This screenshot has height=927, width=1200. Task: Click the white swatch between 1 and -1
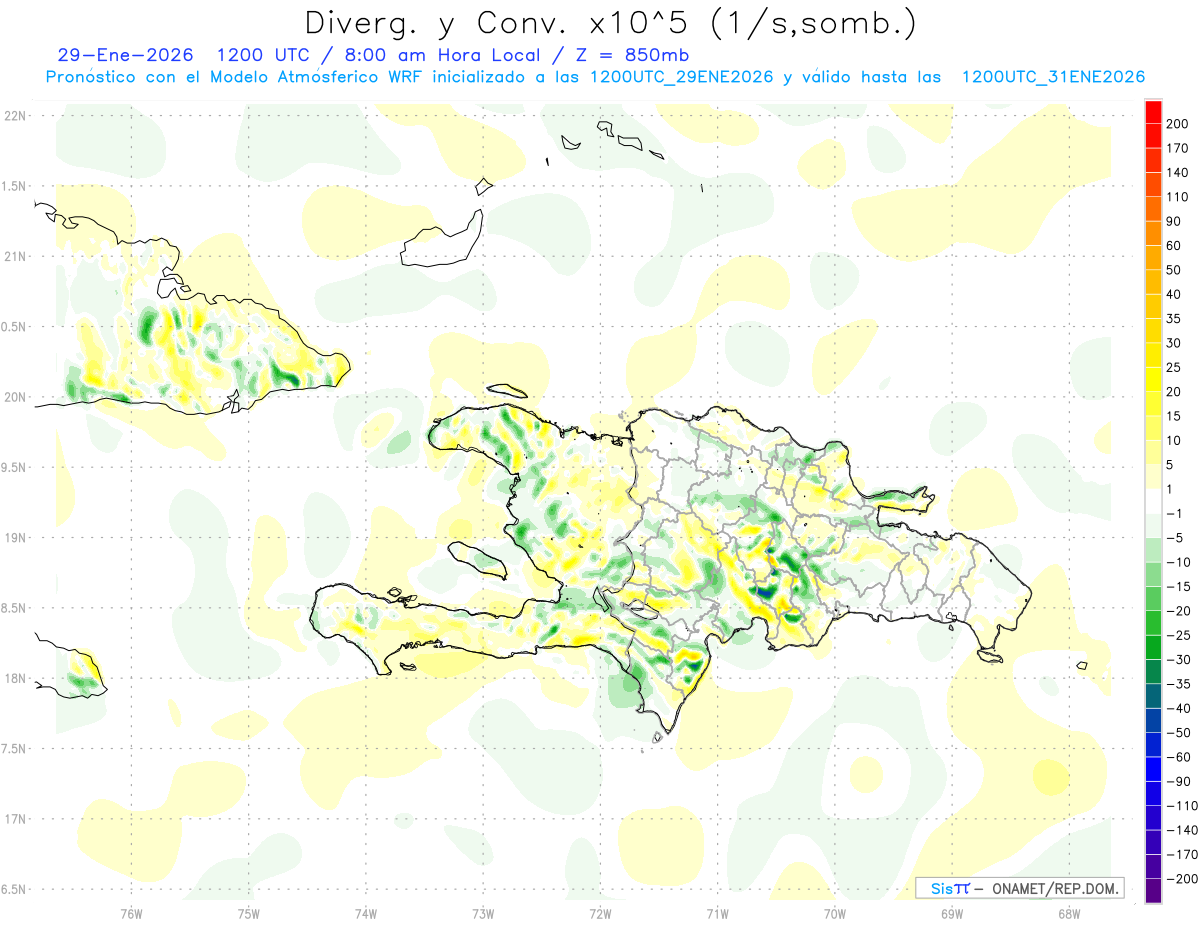point(1153,501)
